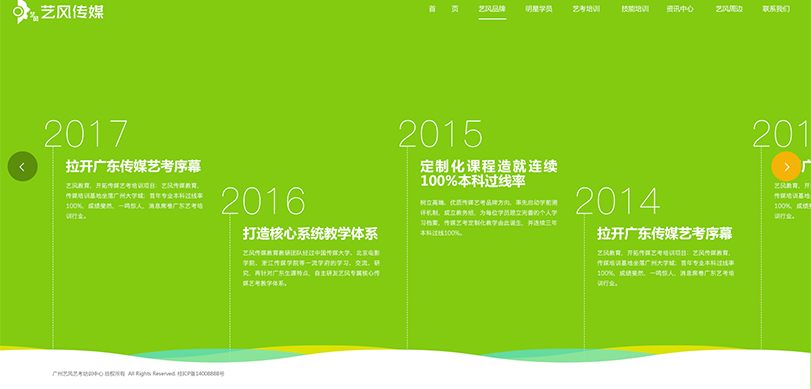Click 打造核心系统教学体系 heading
811x389 pixels.
click(310, 234)
